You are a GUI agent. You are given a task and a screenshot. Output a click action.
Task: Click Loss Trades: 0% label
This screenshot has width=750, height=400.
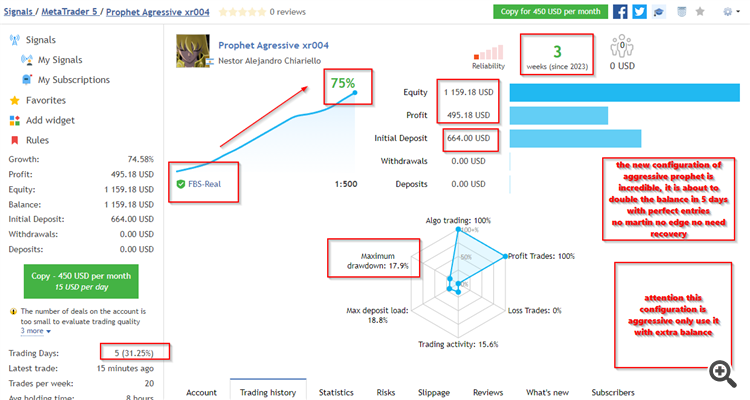pos(535,311)
